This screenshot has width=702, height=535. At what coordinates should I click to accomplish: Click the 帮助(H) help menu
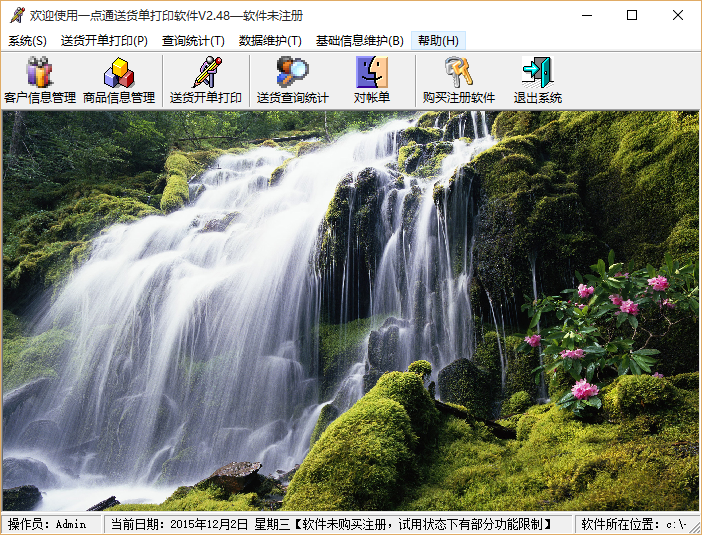(438, 41)
